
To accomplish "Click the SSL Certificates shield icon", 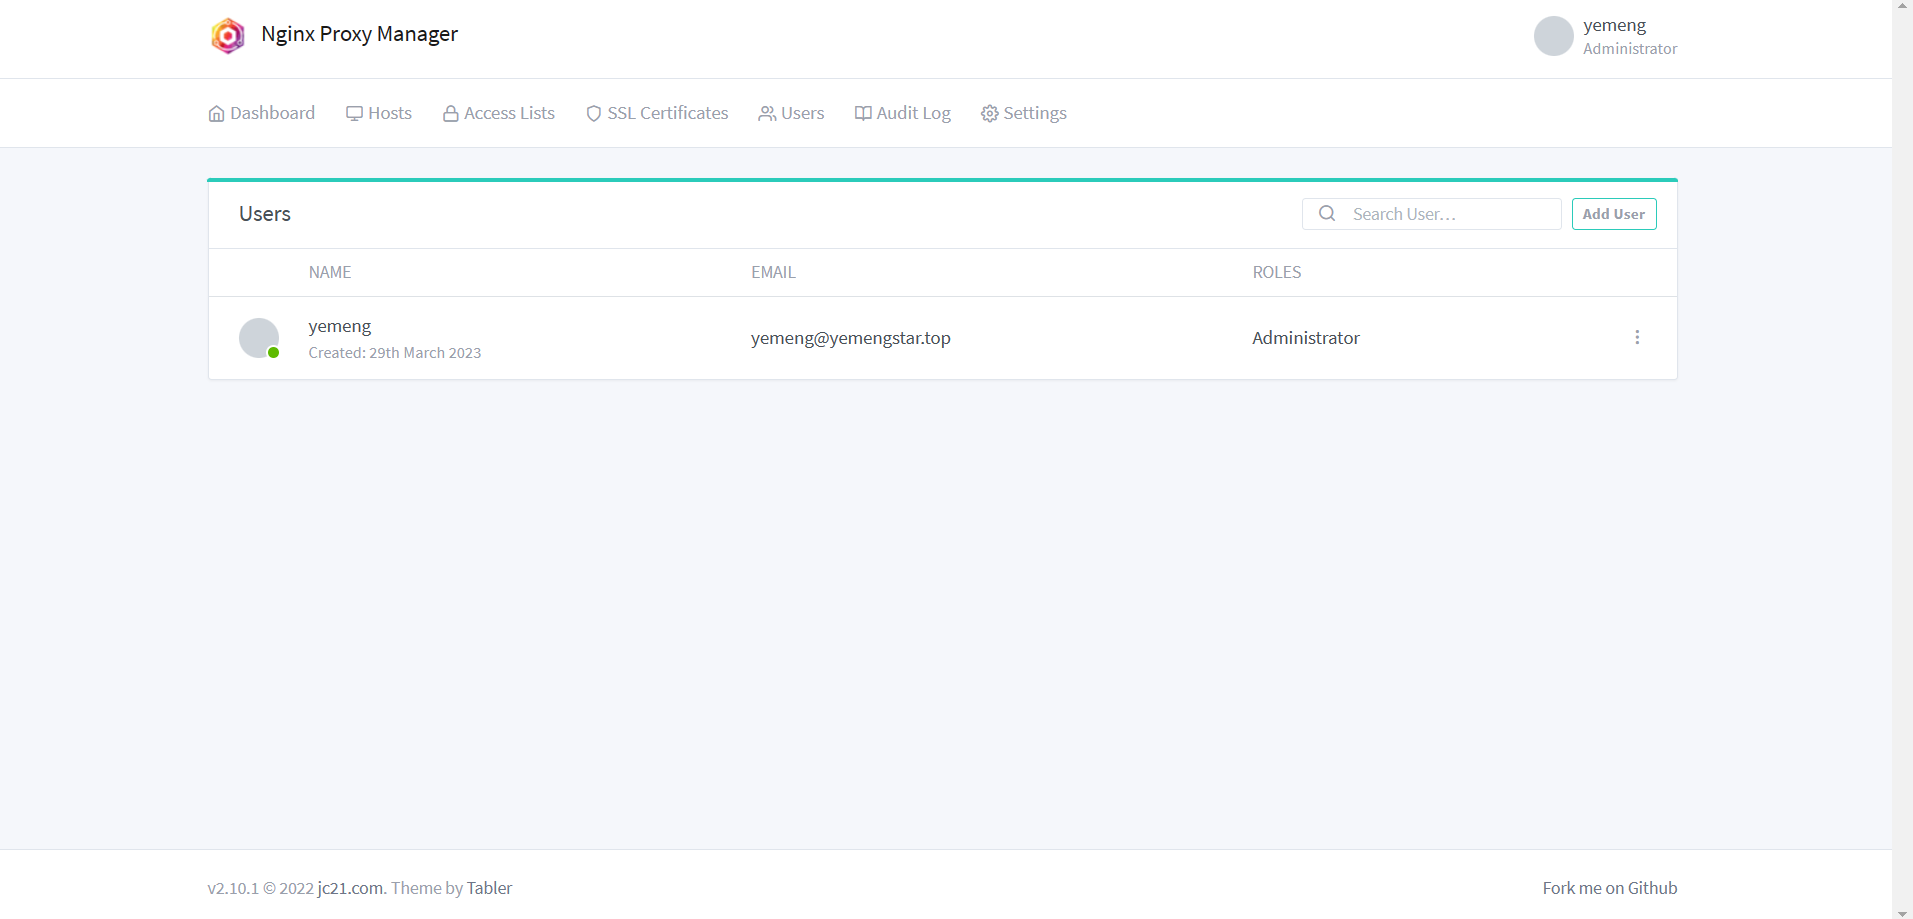I will (x=594, y=114).
